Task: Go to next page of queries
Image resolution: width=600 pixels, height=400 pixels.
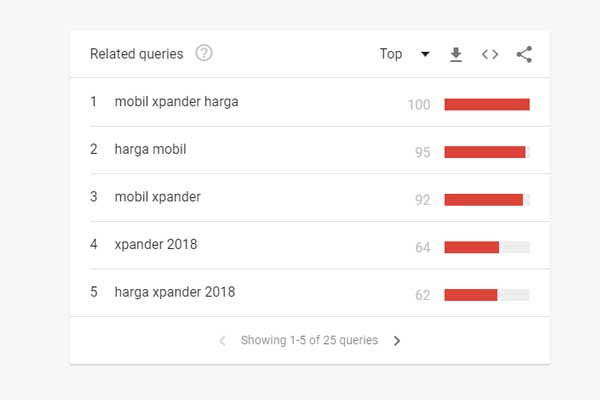Action: 397,340
